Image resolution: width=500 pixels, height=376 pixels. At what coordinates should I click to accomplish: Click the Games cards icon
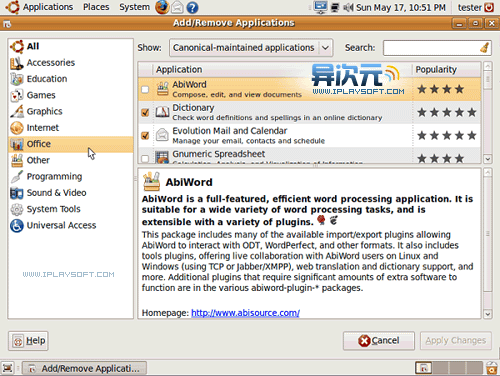[17, 95]
